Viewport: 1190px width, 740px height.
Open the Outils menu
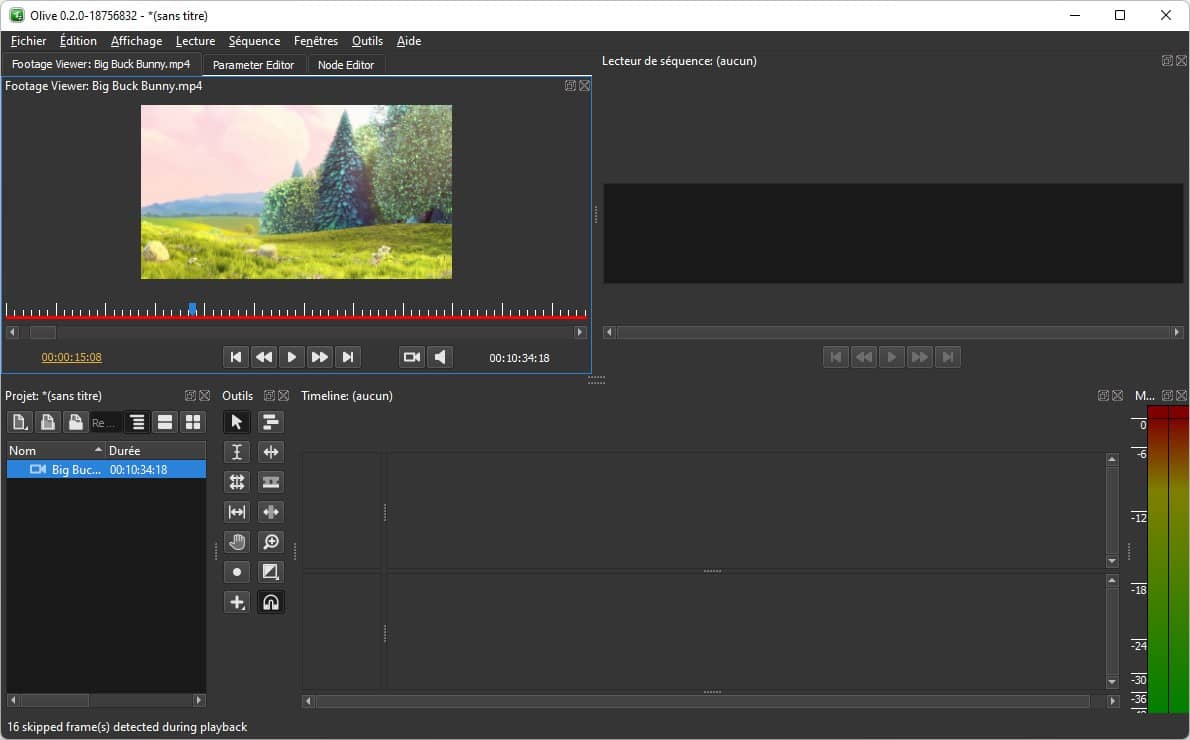tap(367, 41)
